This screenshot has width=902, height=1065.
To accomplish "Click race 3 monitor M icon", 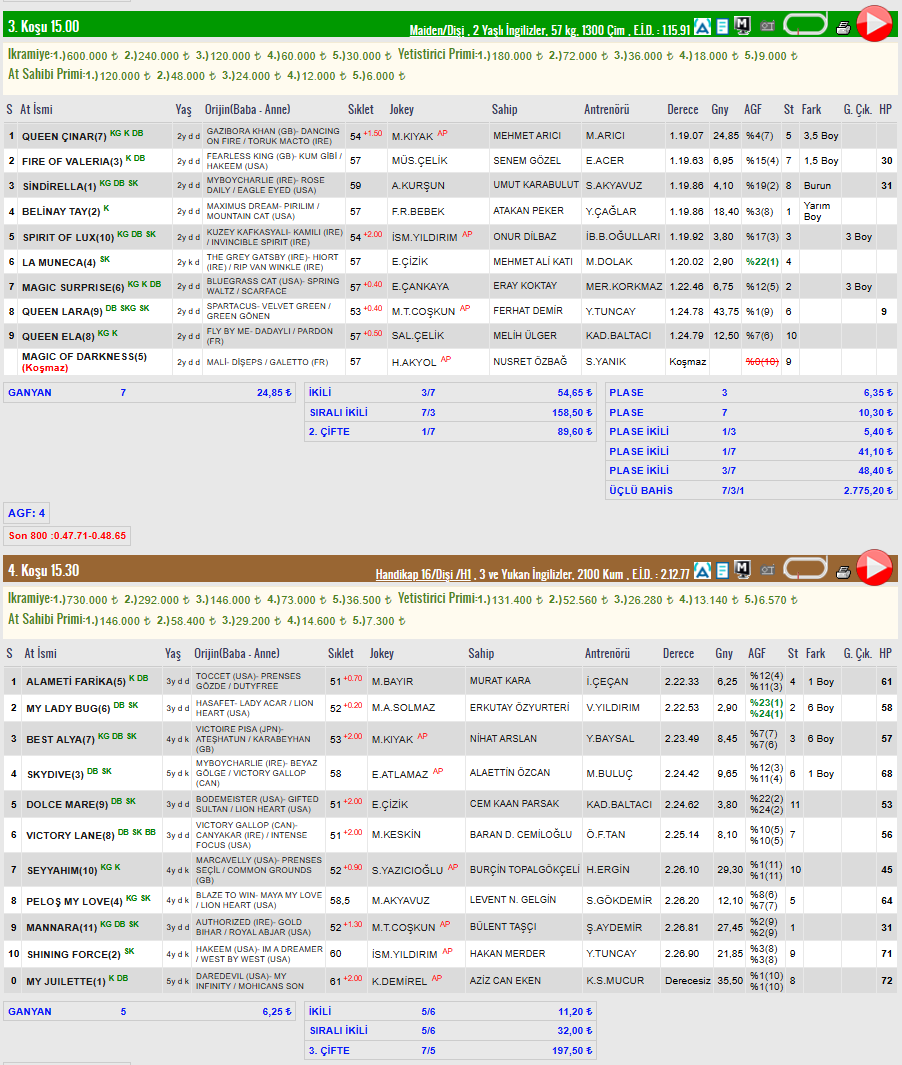I will tap(742, 26).
